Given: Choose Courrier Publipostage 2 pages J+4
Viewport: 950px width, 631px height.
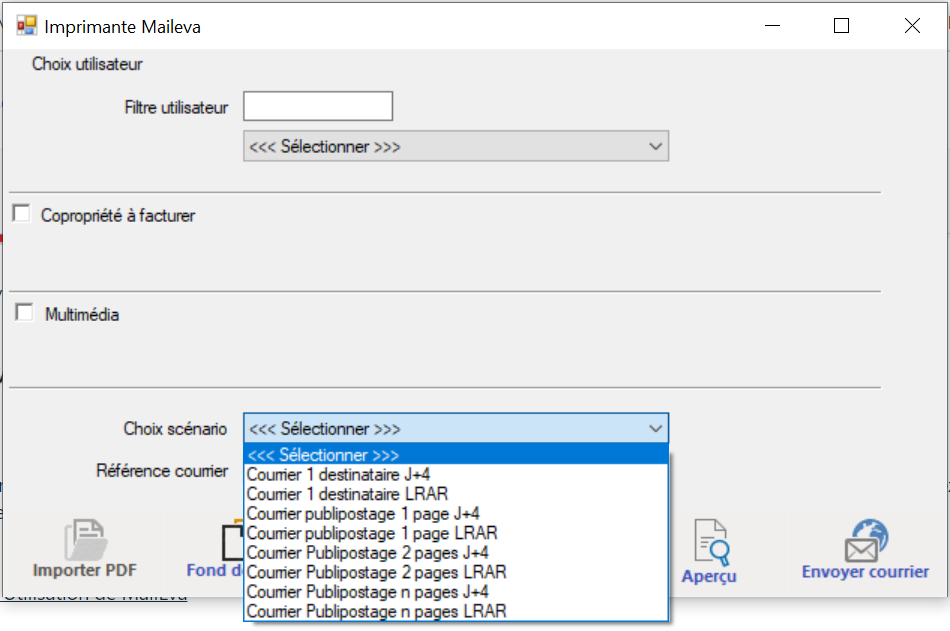Looking at the screenshot, I should pos(456,552).
